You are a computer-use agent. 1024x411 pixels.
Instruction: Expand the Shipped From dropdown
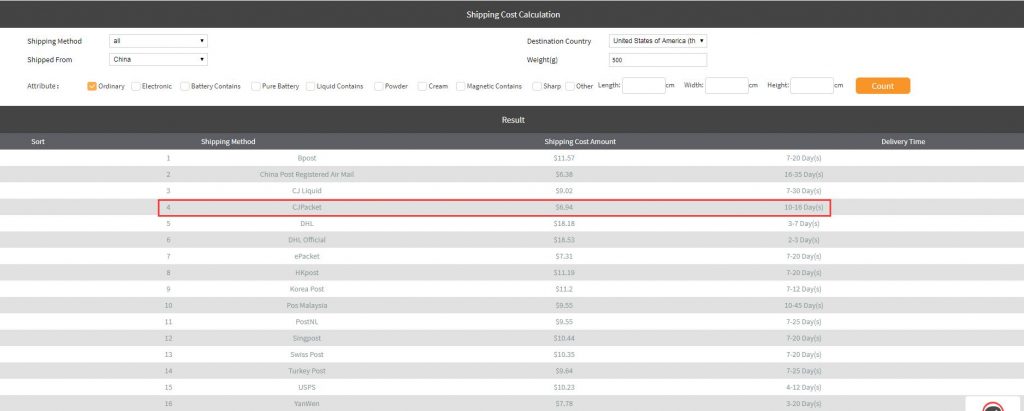(158, 59)
